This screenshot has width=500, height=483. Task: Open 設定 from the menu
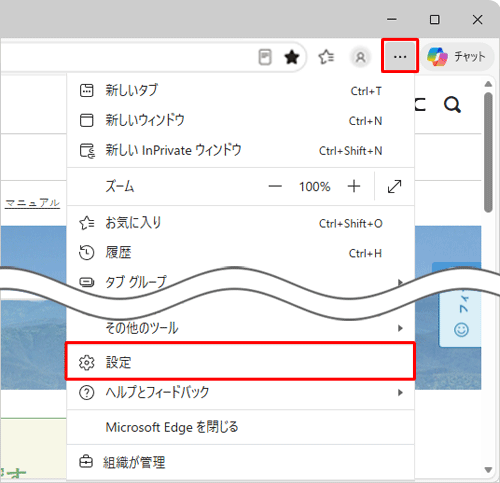pyautogui.click(x=240, y=362)
